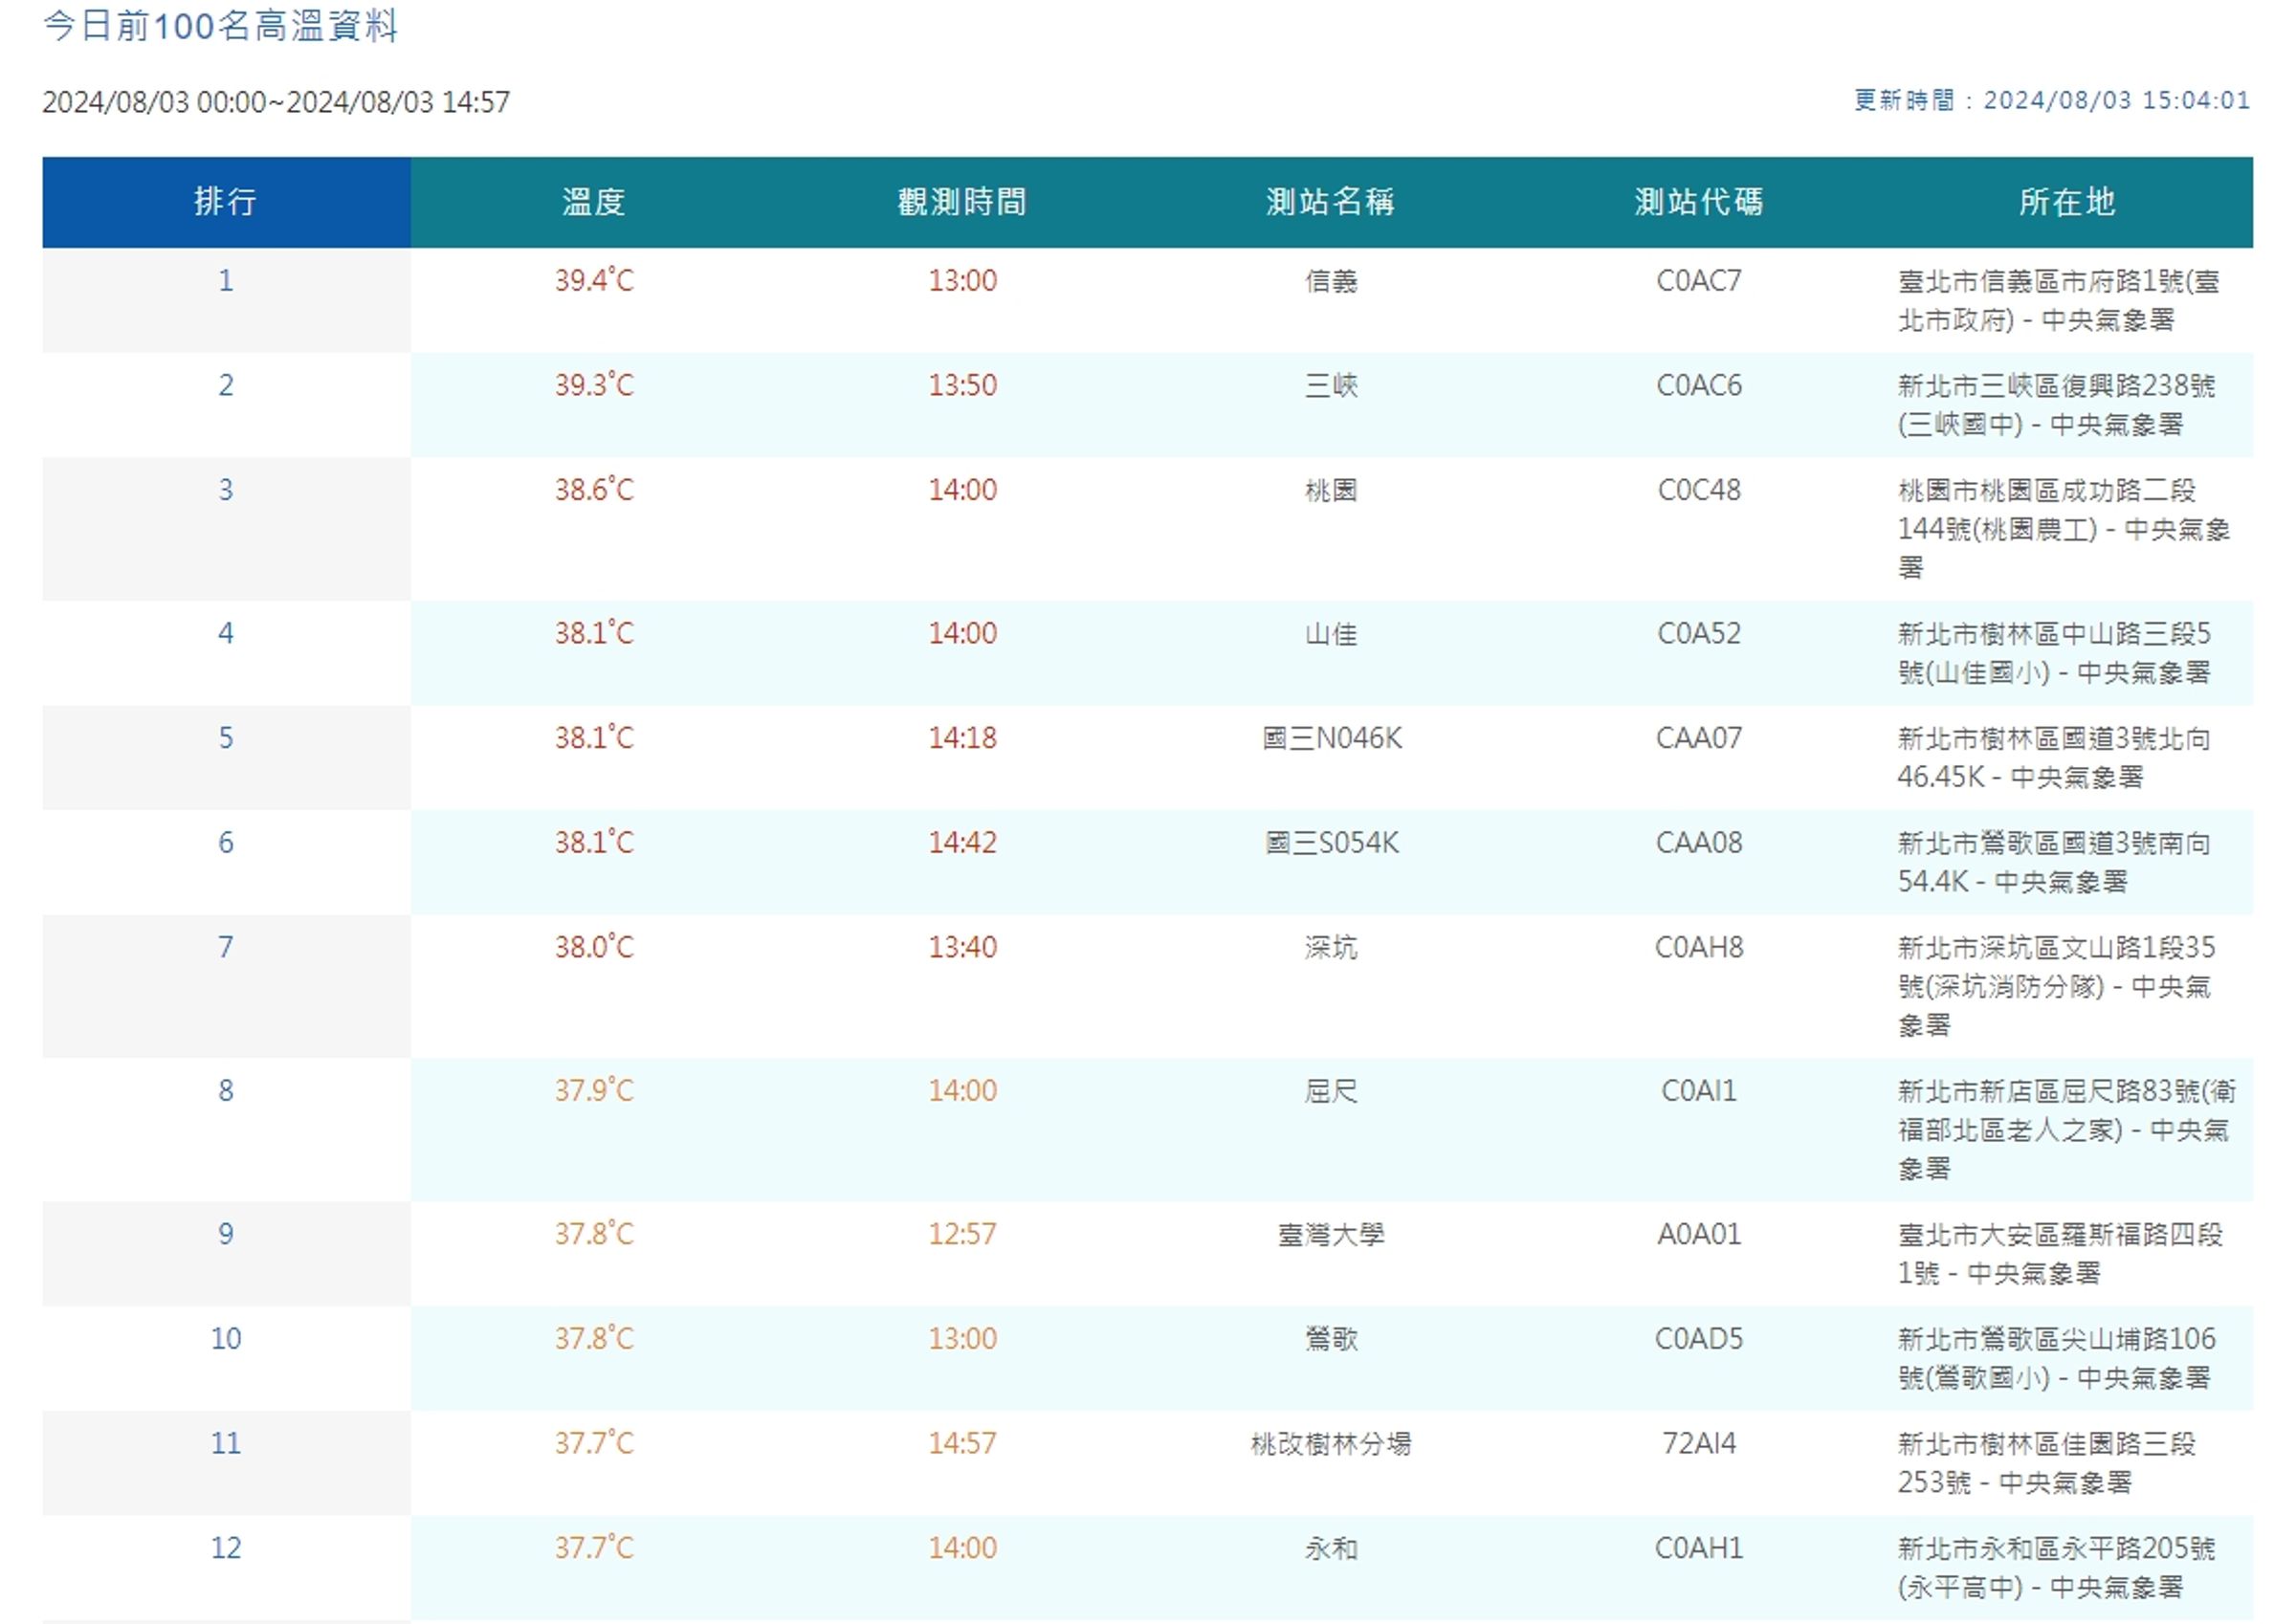This screenshot has width=2296, height=1624.
Task: Click station name 臺灣大學
Action: [x=1331, y=1235]
